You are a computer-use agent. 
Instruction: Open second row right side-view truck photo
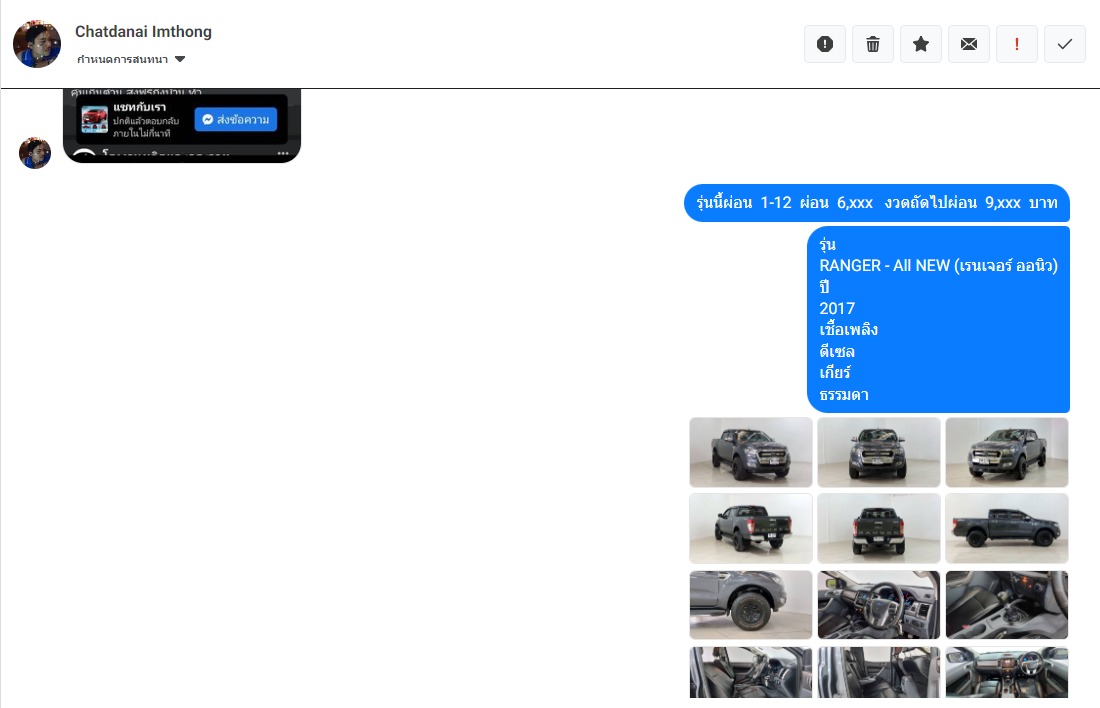click(1007, 528)
